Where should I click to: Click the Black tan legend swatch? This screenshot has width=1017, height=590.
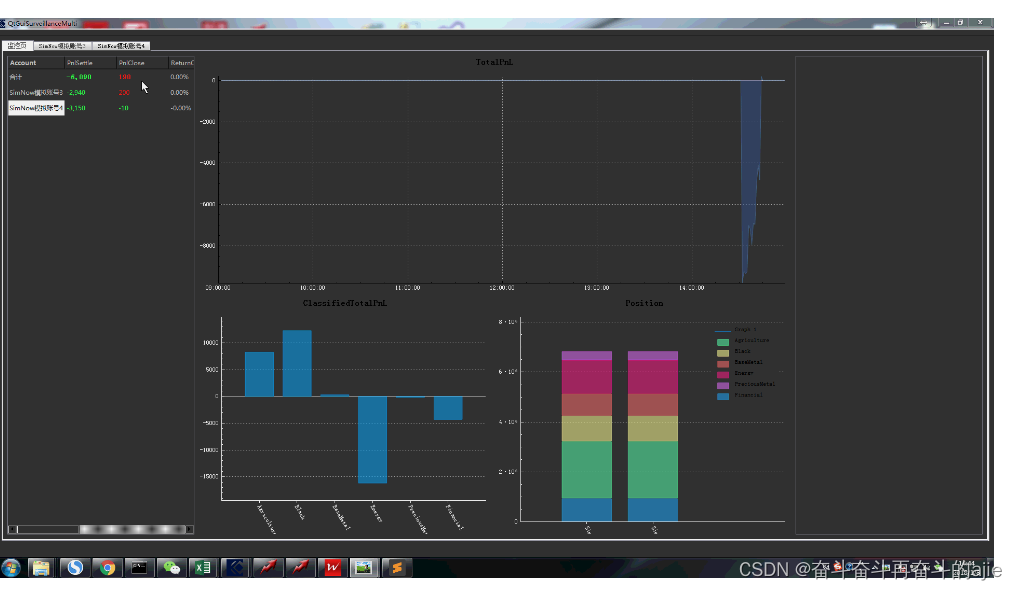[x=723, y=353]
